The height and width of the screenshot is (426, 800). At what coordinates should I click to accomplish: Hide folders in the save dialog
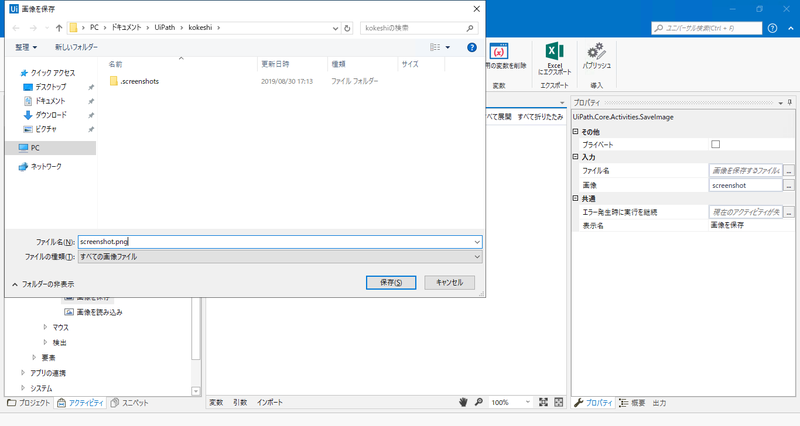pos(43,284)
